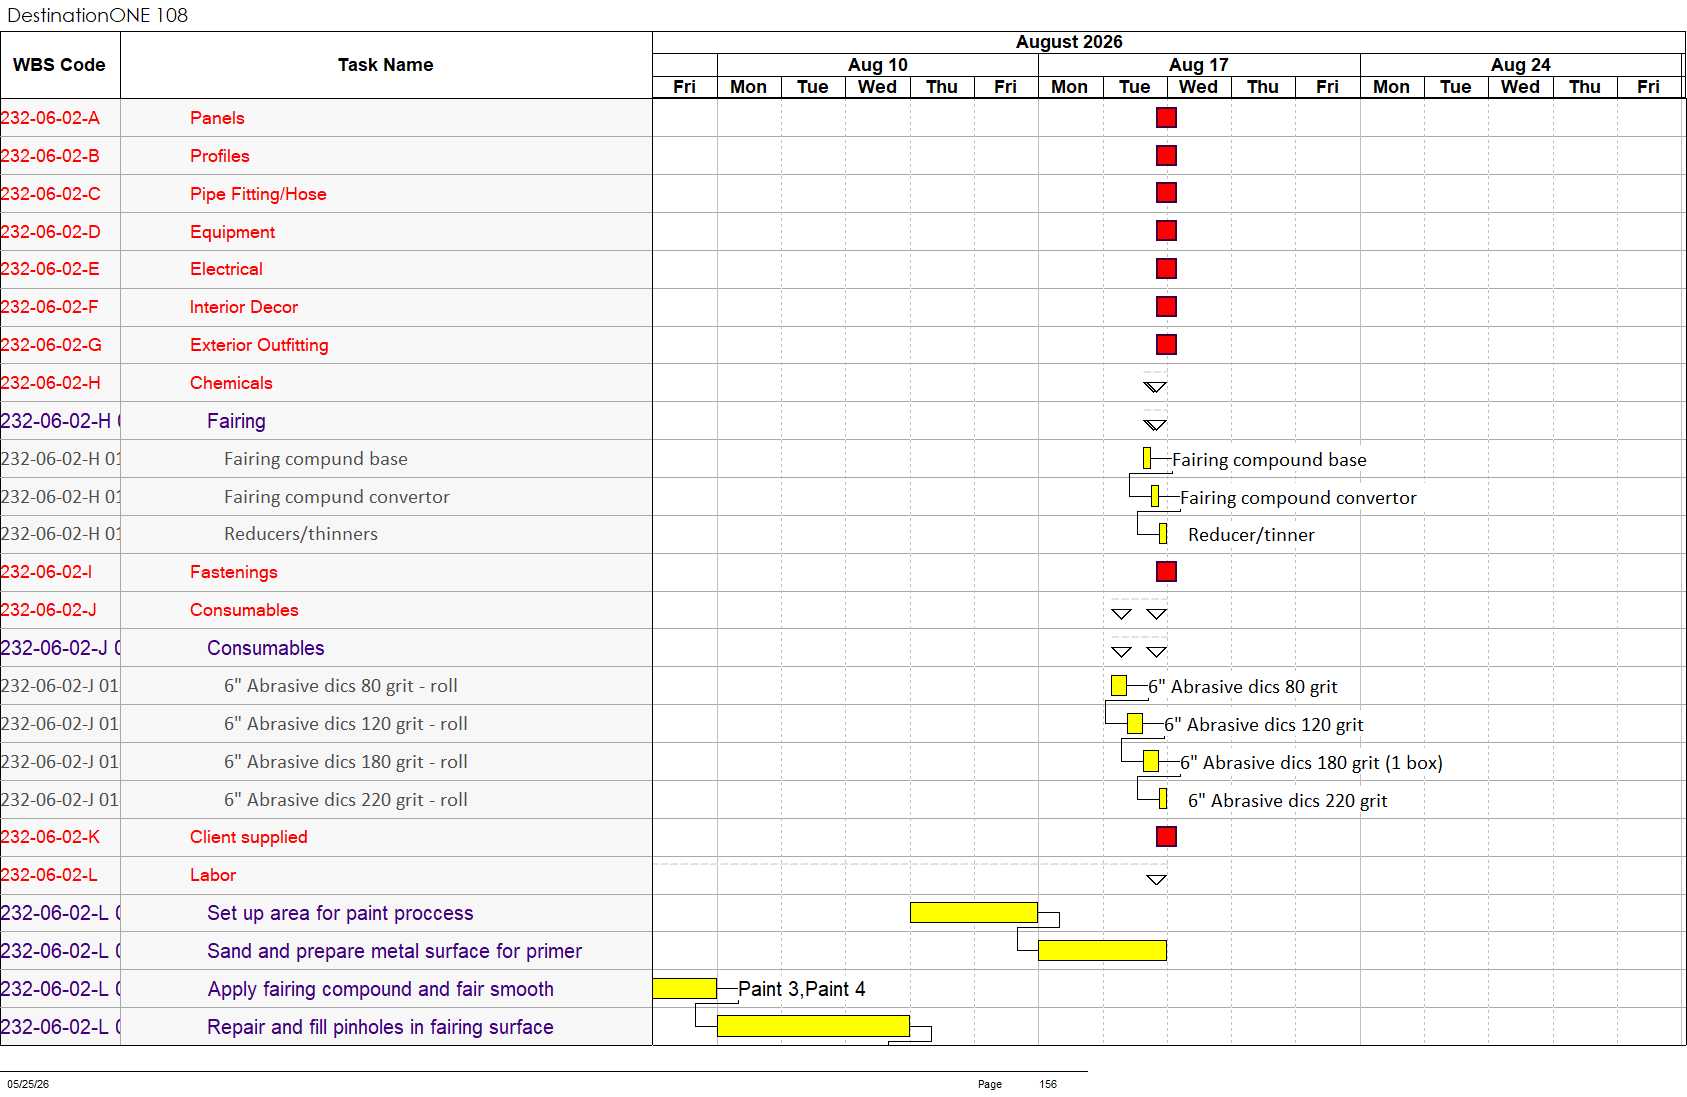1687x1097 pixels.
Task: Click the Fairing summary triangle in the timeline
Action: tap(1155, 425)
